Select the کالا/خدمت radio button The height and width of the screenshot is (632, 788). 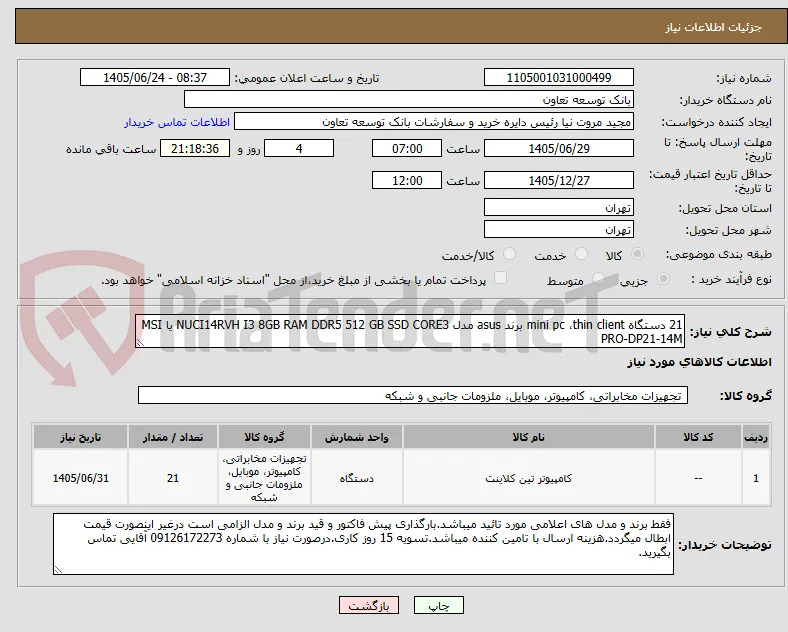pyautogui.click(x=510, y=254)
